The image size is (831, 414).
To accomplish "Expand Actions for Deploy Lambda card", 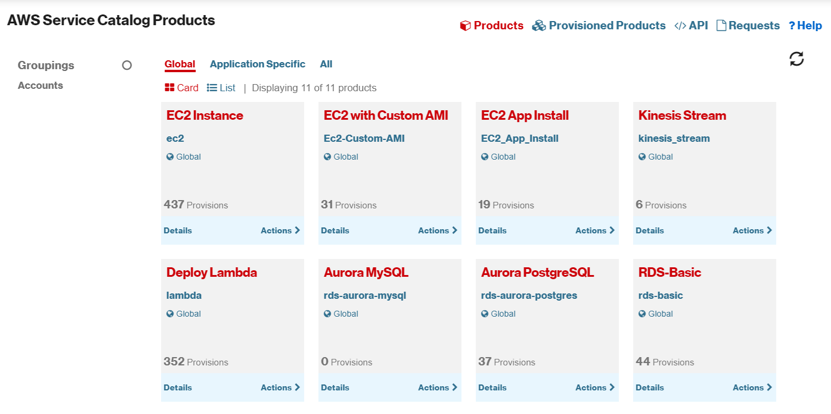I will (x=280, y=388).
